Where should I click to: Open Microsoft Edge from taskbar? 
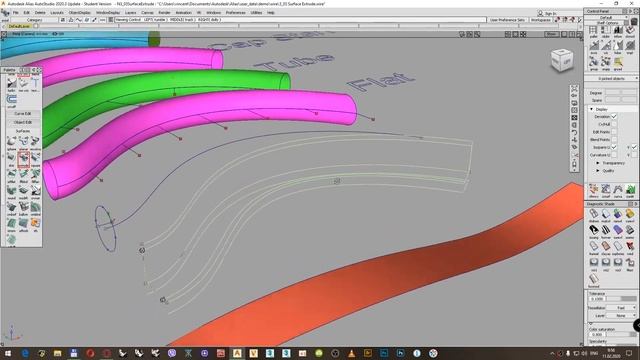coord(25,353)
